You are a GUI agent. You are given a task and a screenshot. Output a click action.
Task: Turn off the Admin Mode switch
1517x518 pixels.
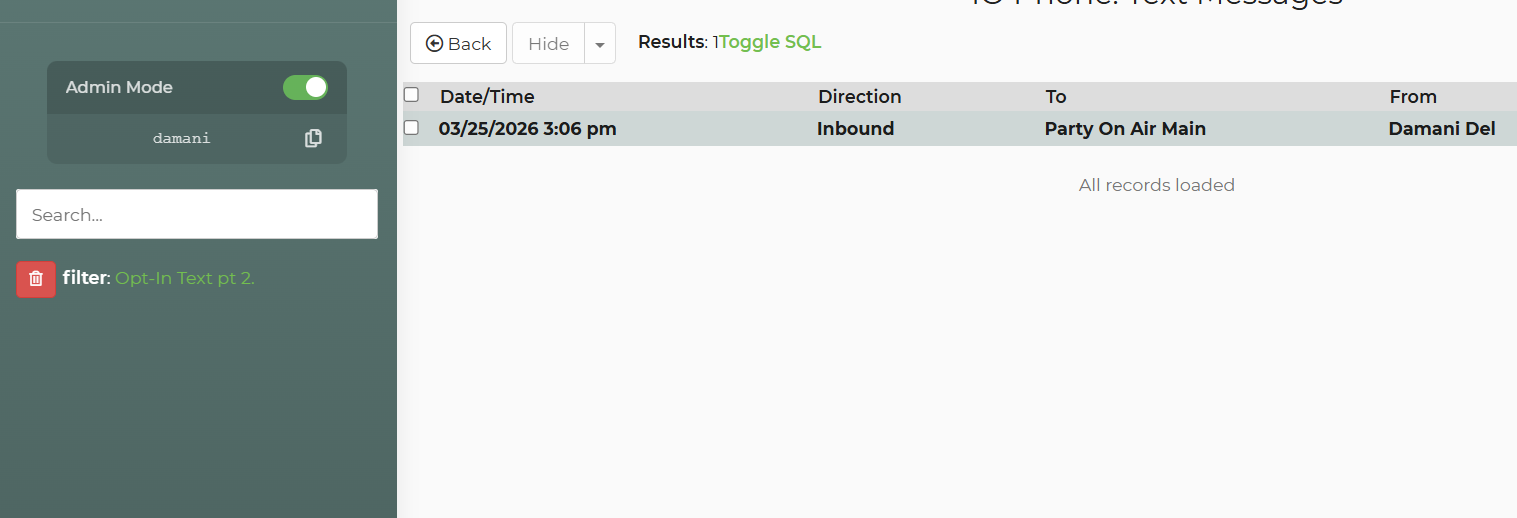coord(305,88)
